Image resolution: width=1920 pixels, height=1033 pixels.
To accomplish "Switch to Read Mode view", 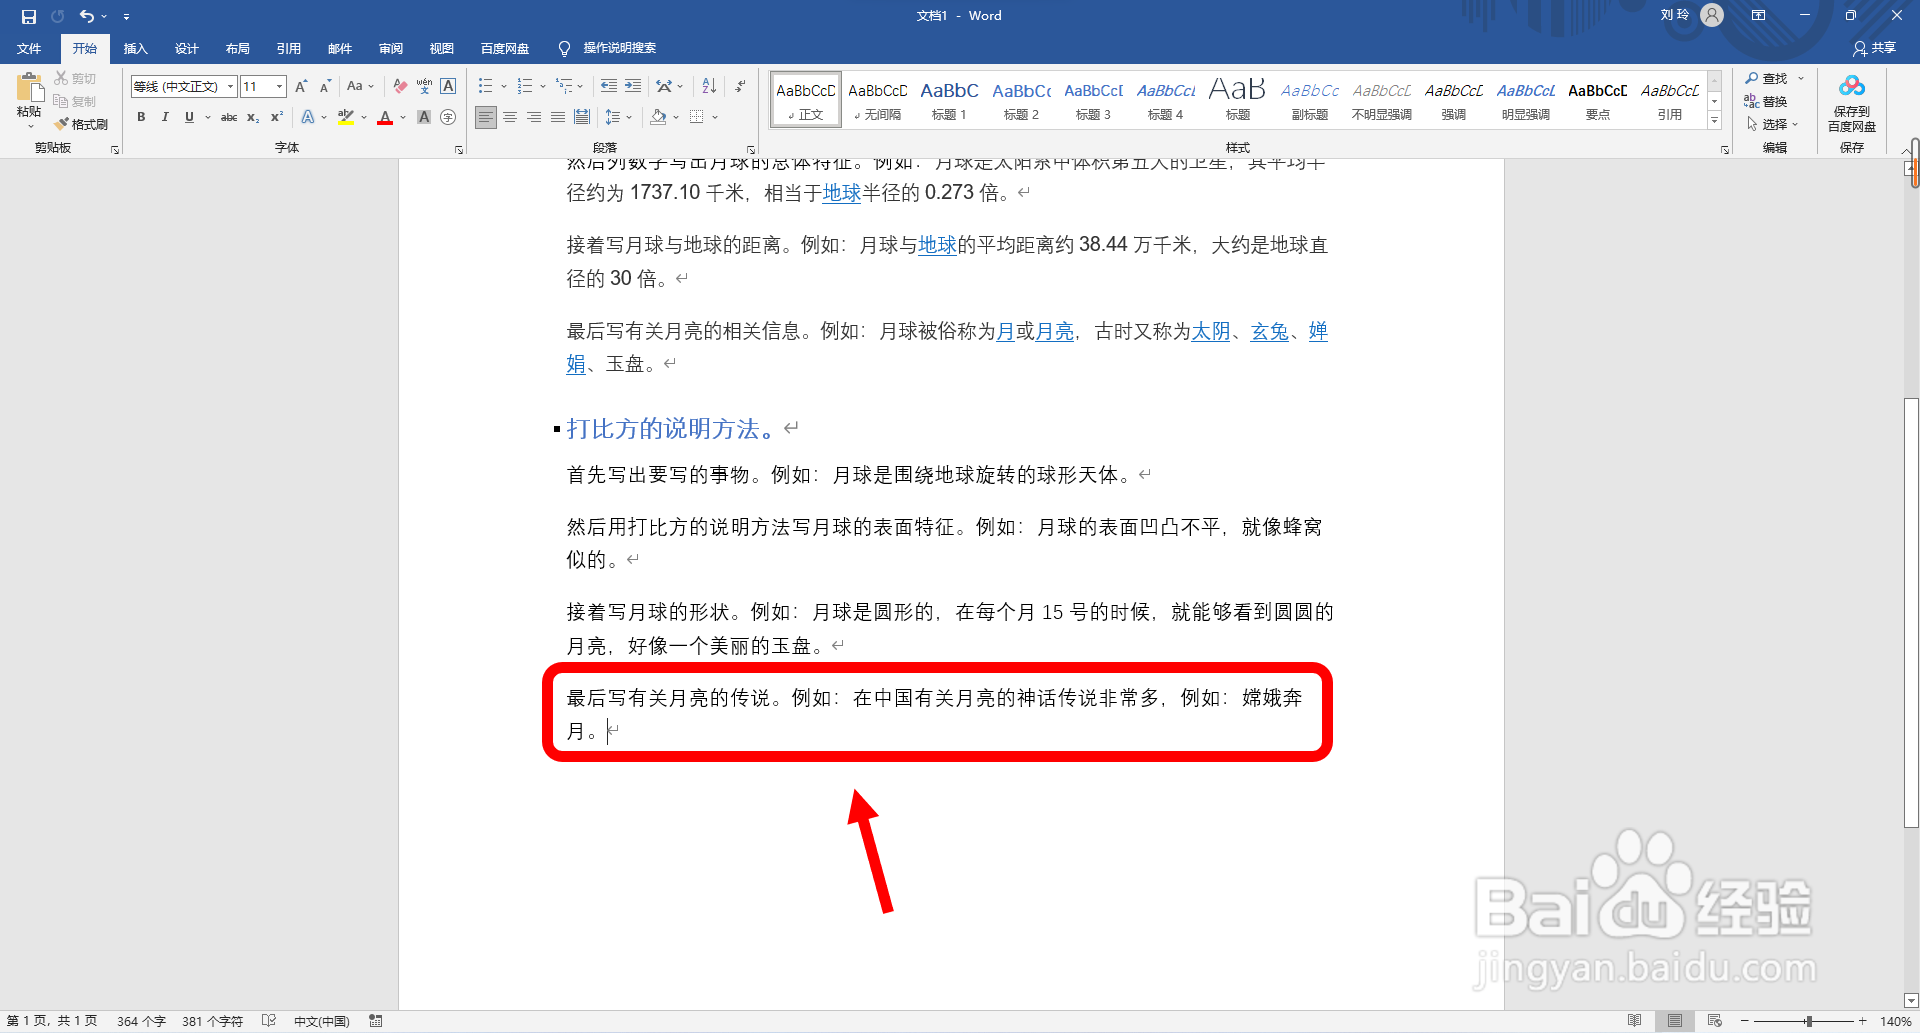I will [x=1636, y=1021].
